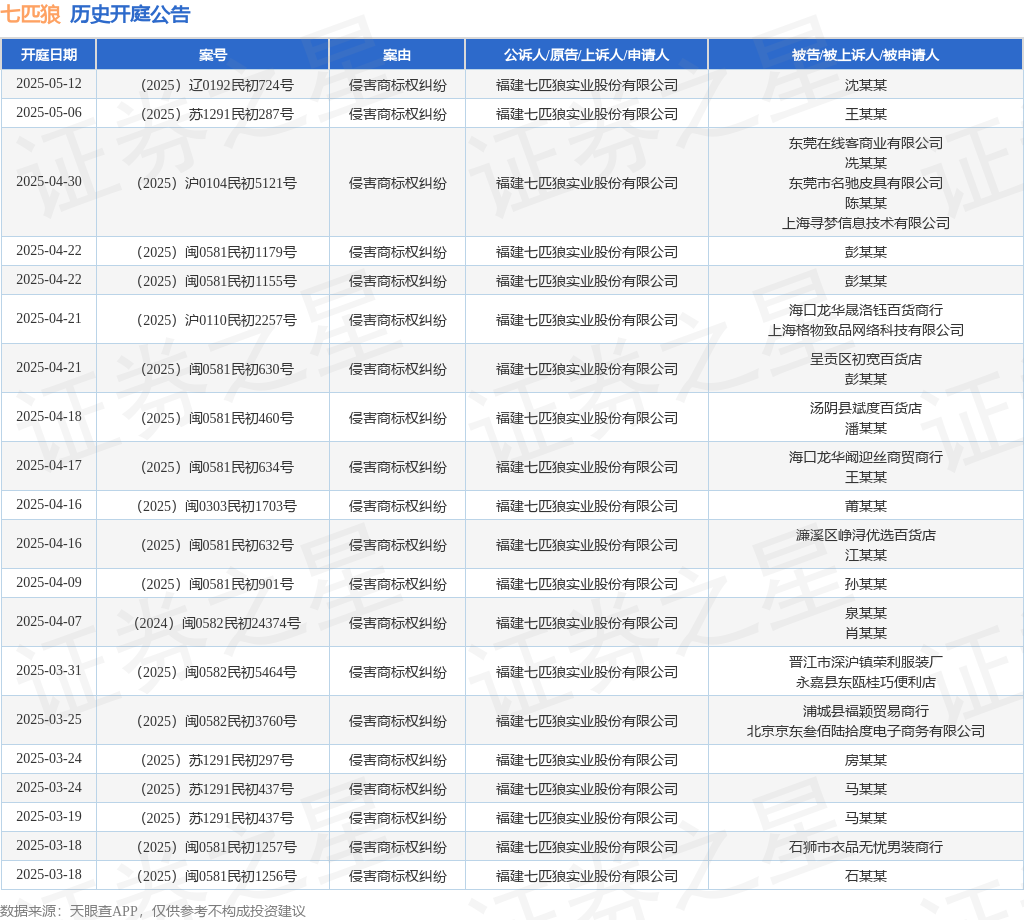Select defendant 江某某
This screenshot has height=920, width=1024.
(866, 555)
